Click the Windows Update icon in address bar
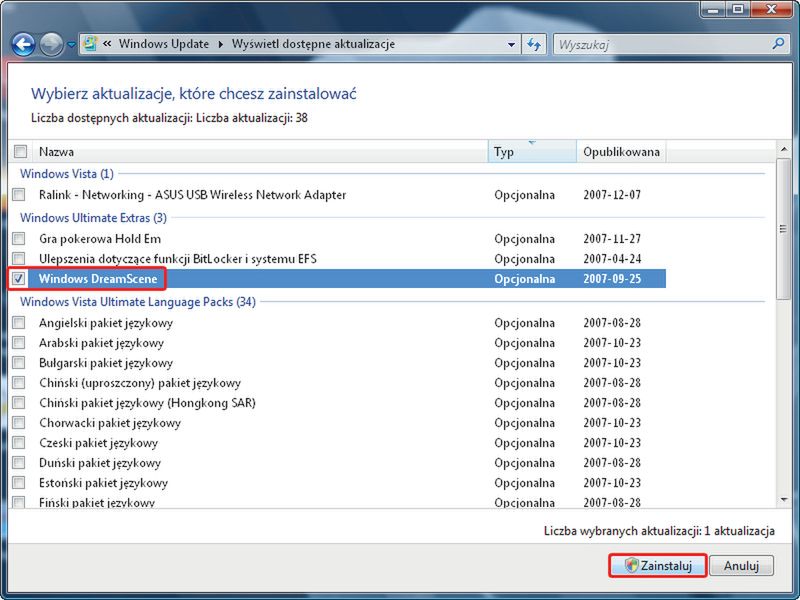 coord(90,44)
